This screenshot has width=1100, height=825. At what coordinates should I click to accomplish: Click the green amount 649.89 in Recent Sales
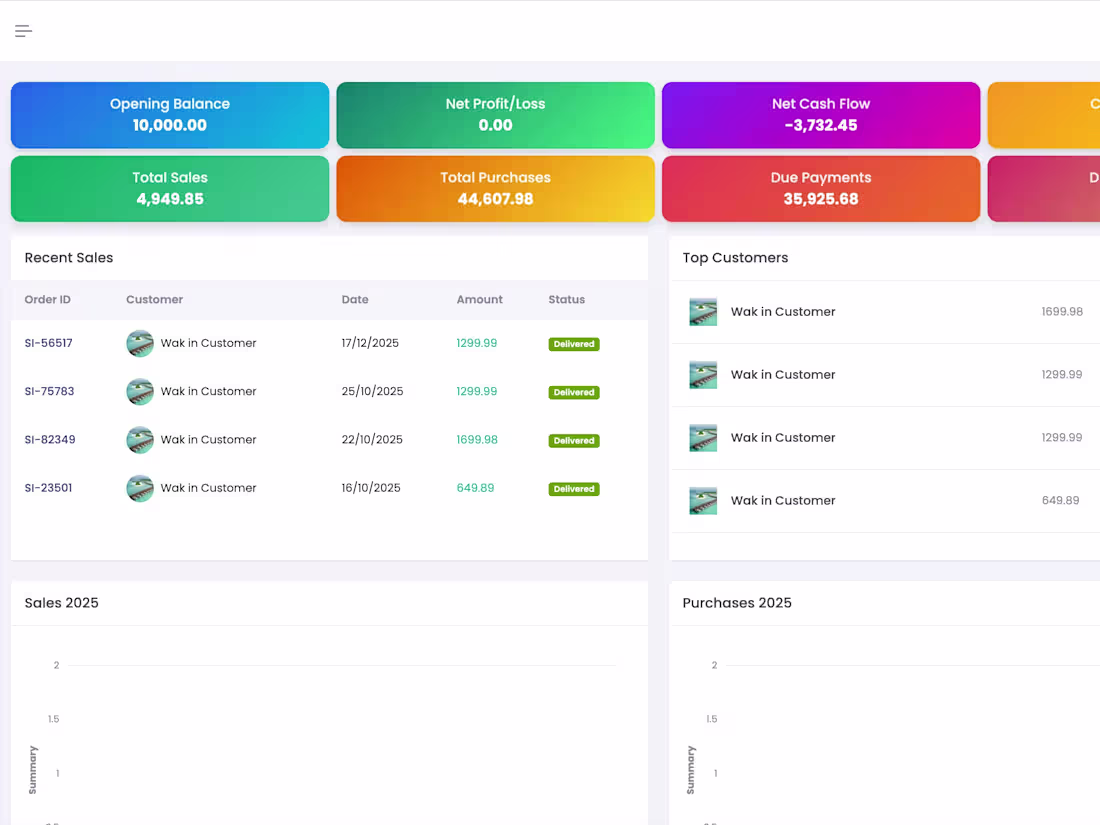474,488
